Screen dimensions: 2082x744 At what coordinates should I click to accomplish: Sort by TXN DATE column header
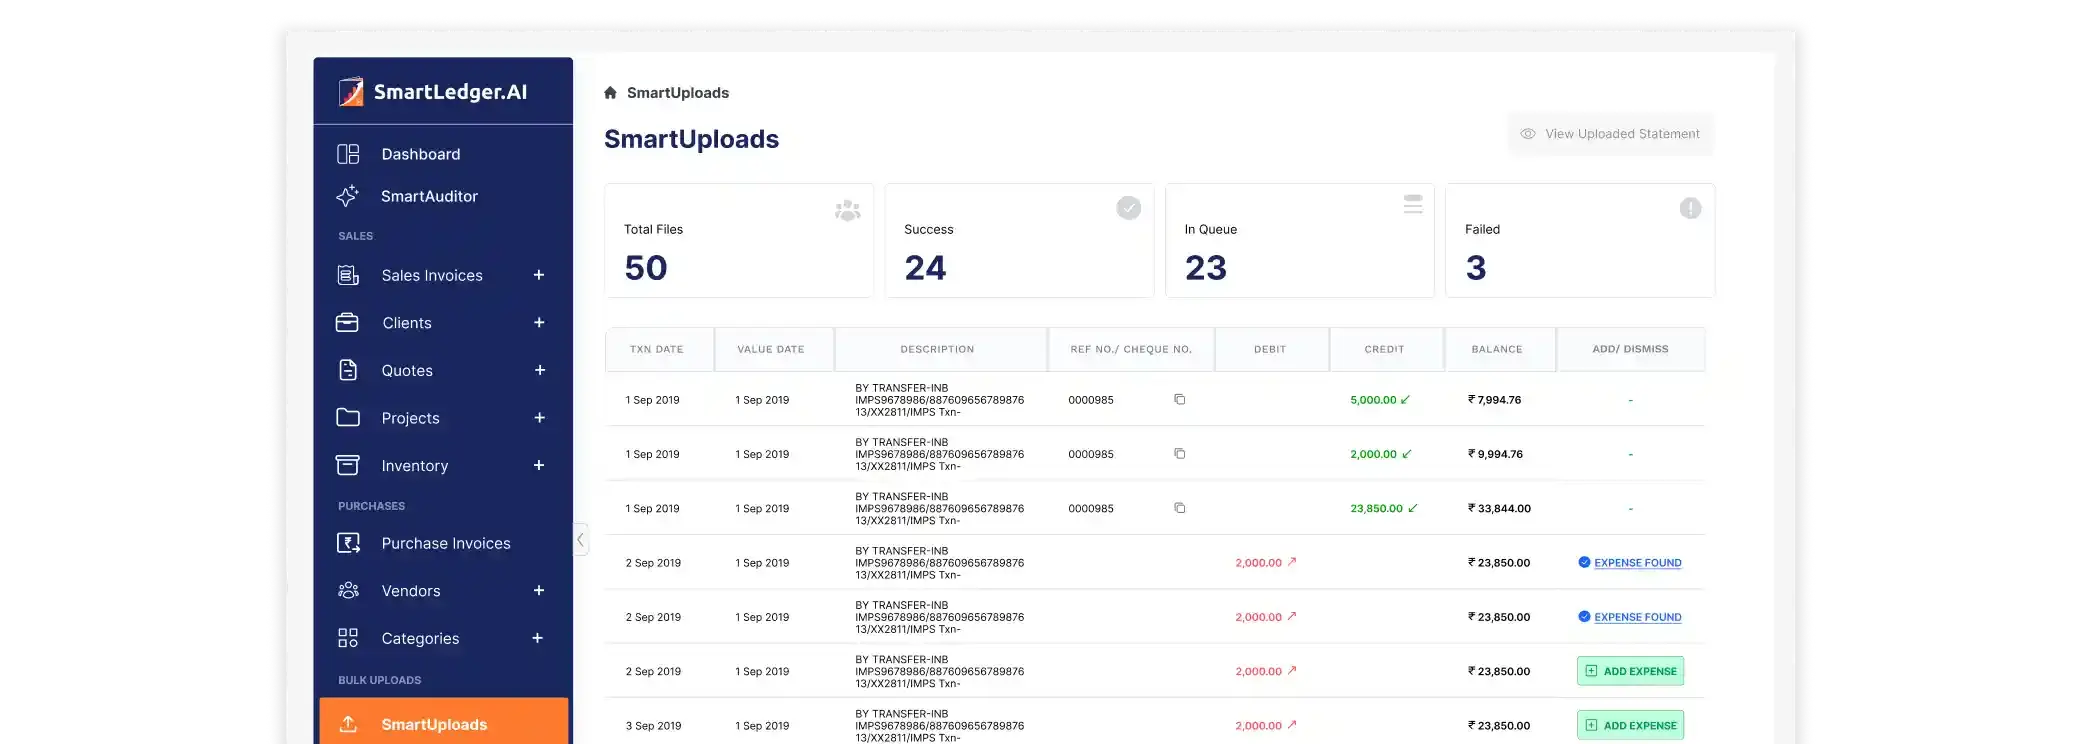coord(659,349)
